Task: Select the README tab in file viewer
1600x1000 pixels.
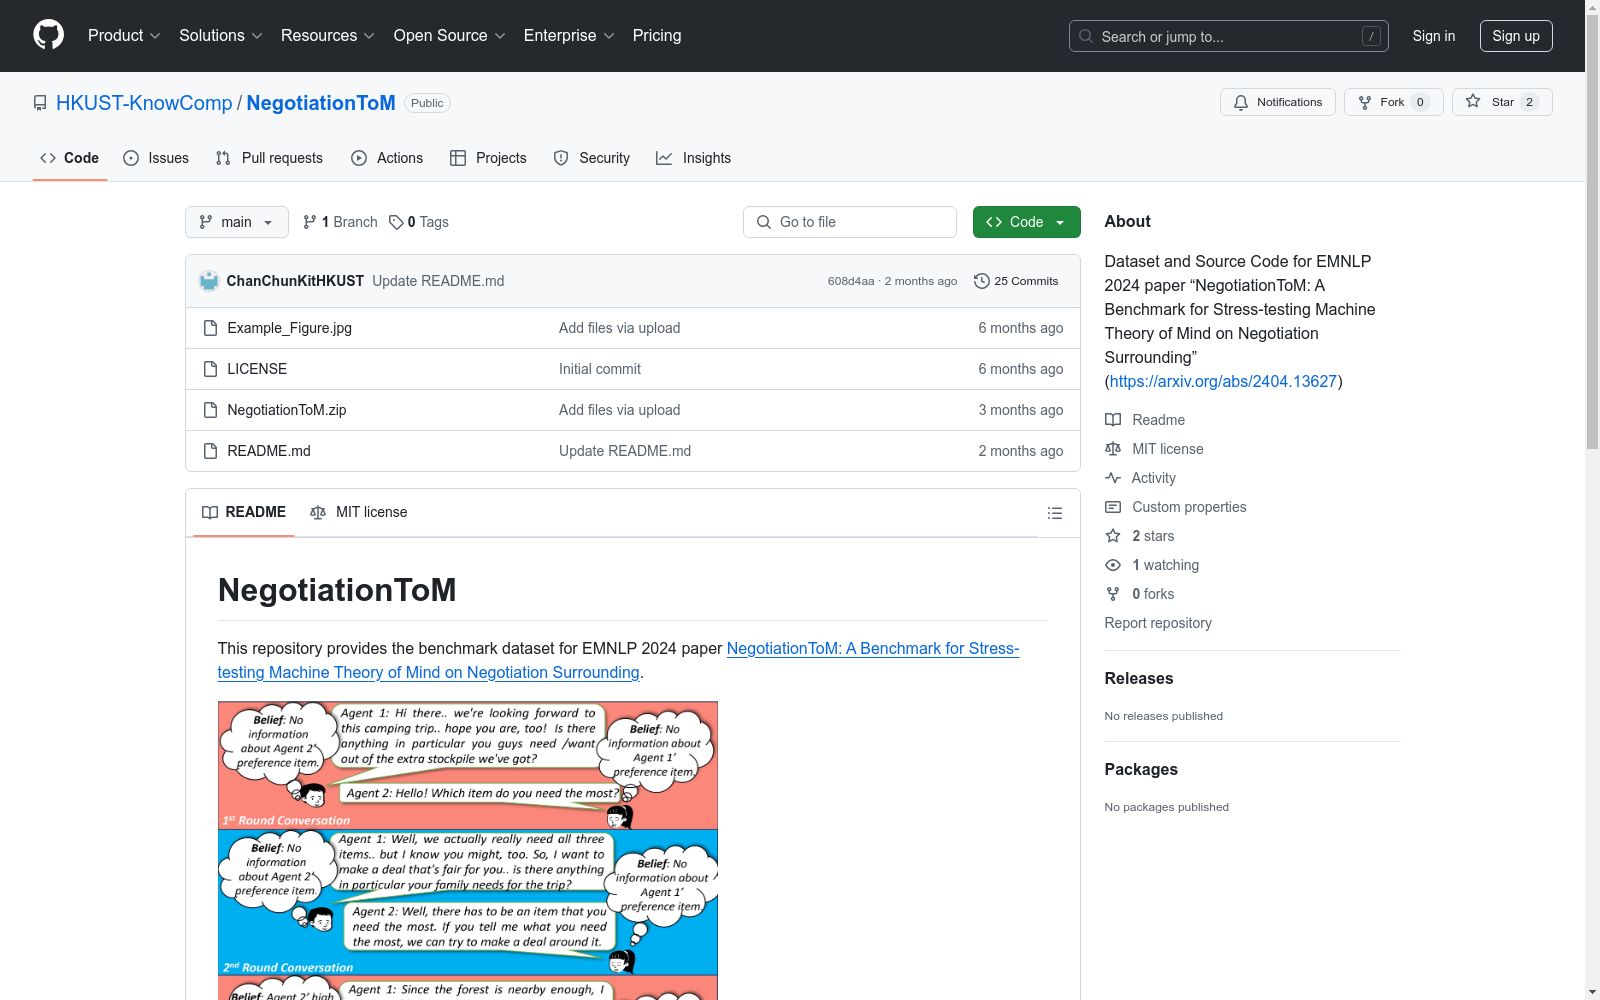Action: tap(244, 513)
